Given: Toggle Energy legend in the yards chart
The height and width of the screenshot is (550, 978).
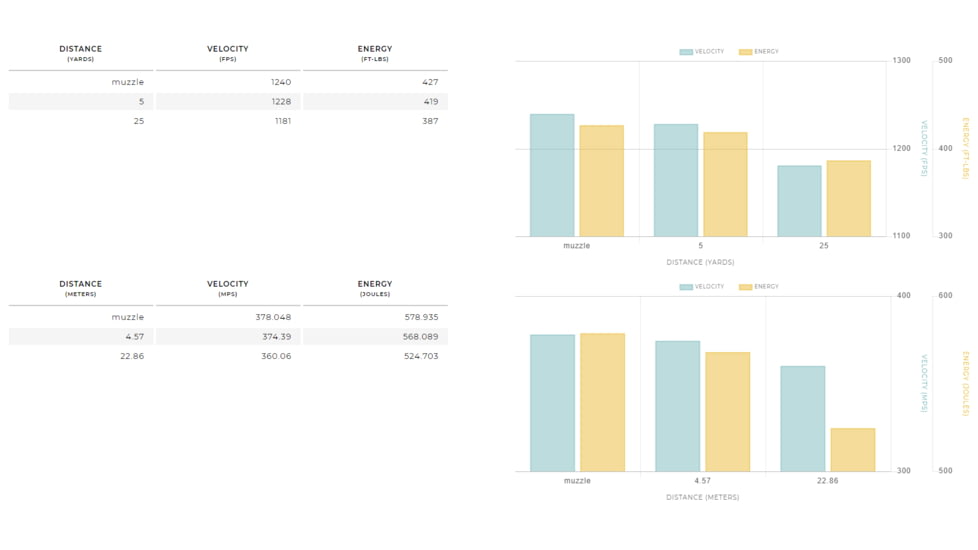Looking at the screenshot, I should [759, 52].
